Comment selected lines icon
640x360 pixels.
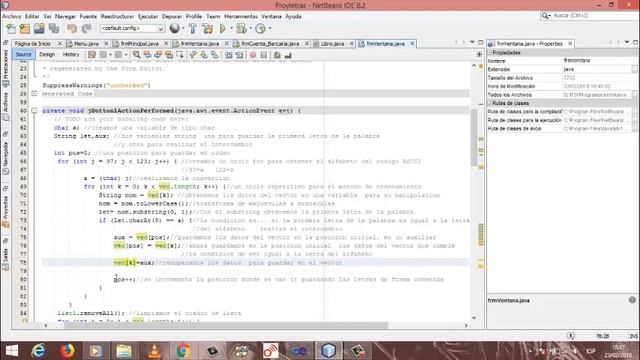(278, 55)
